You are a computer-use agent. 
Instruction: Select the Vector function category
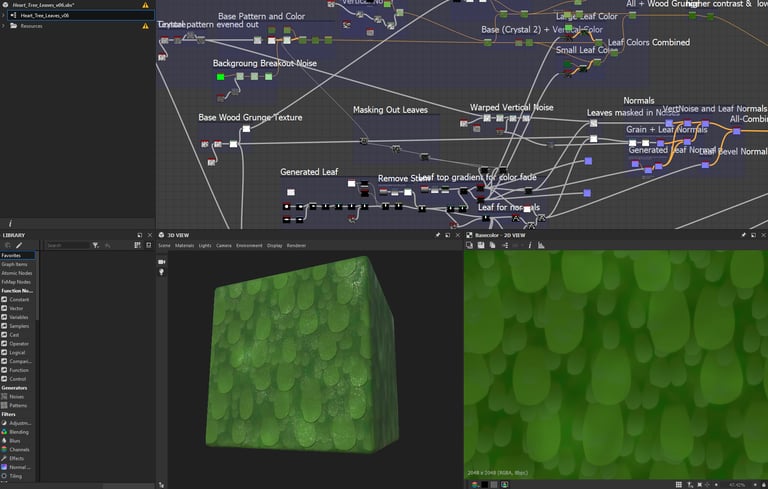18,308
